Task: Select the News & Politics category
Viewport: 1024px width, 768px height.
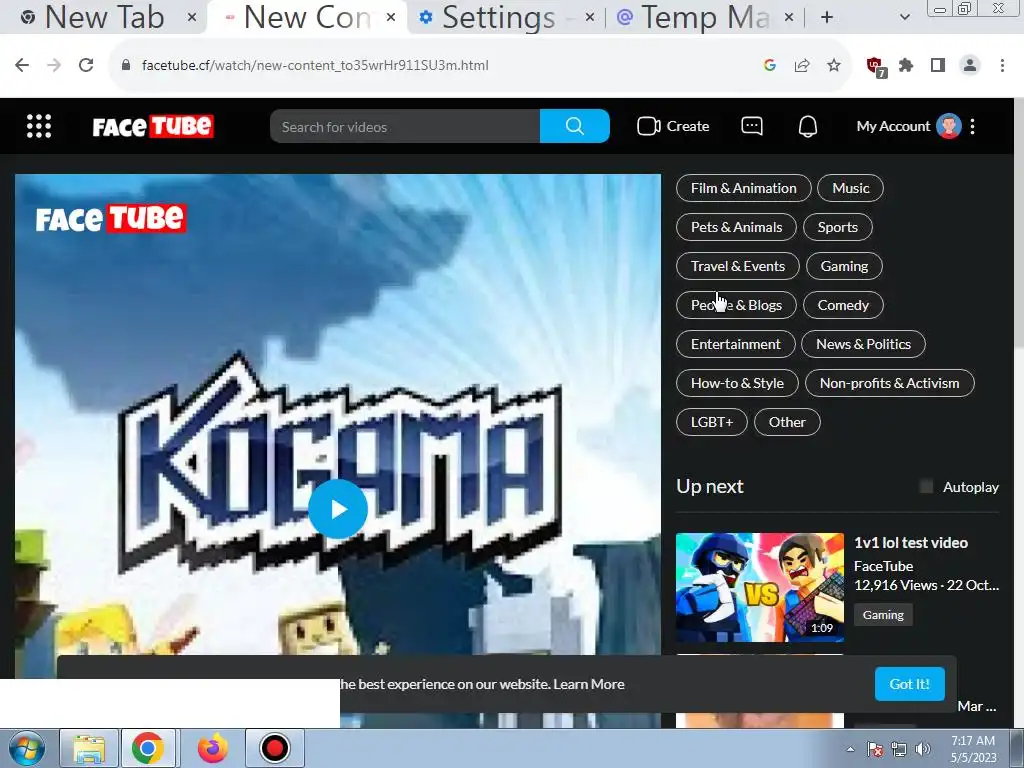Action: (863, 344)
